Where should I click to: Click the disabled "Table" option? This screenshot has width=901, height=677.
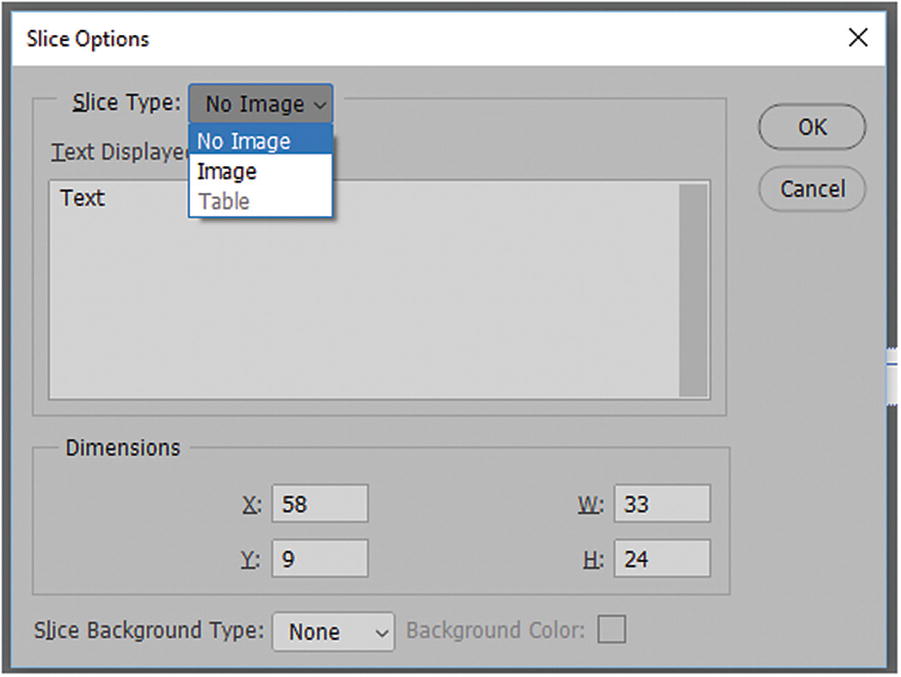(223, 201)
